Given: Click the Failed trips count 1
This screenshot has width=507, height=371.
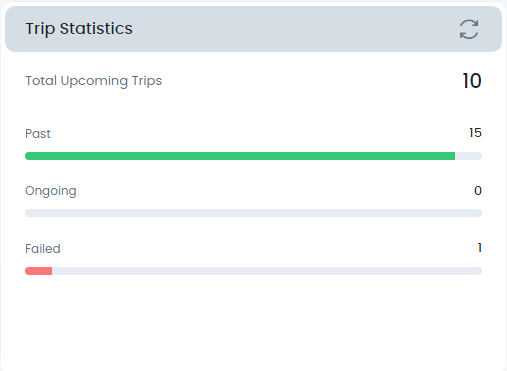Looking at the screenshot, I should [480, 248].
